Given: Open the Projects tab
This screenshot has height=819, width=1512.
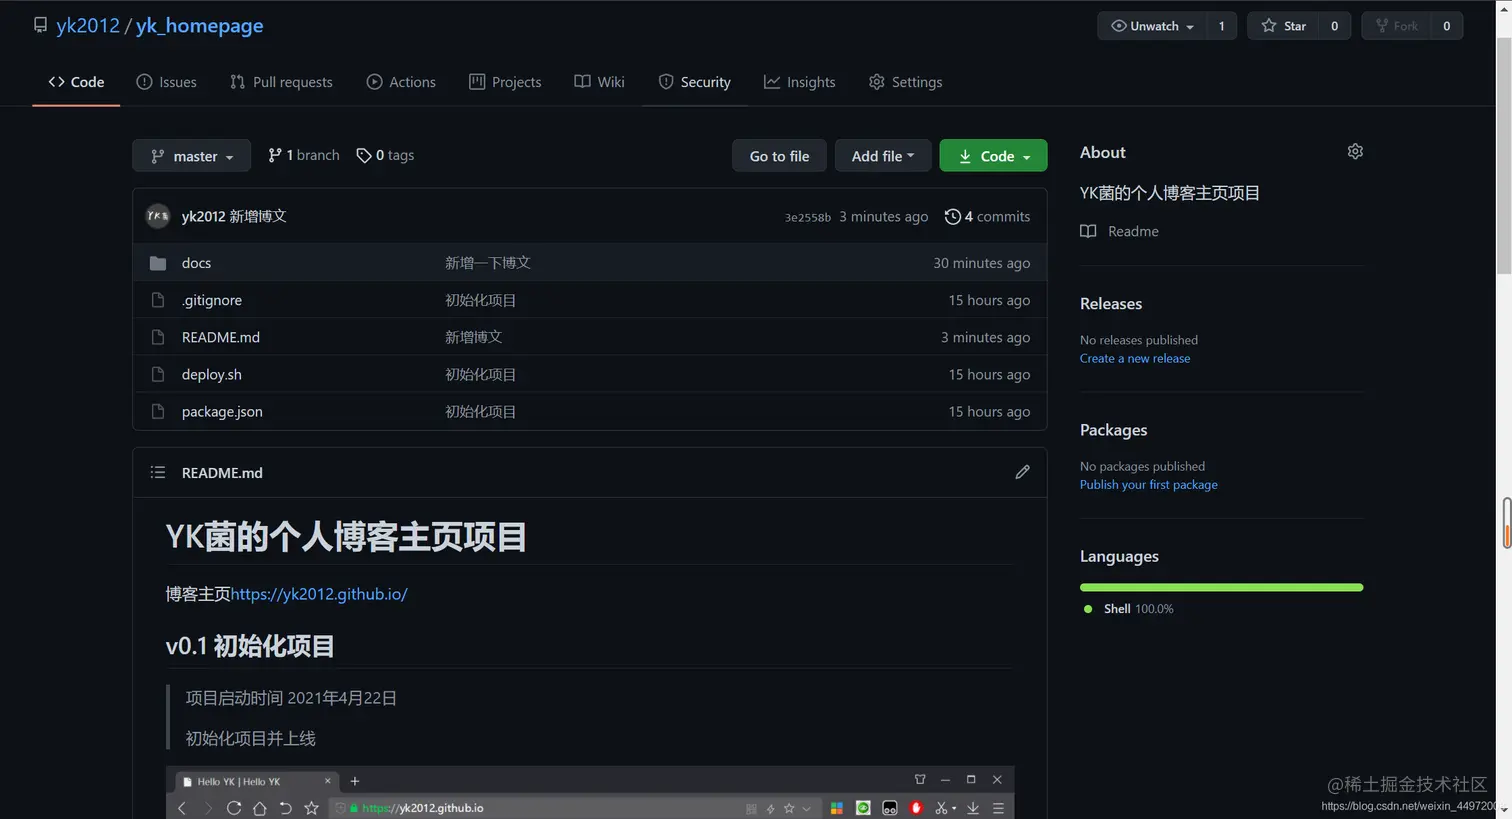Looking at the screenshot, I should (505, 82).
